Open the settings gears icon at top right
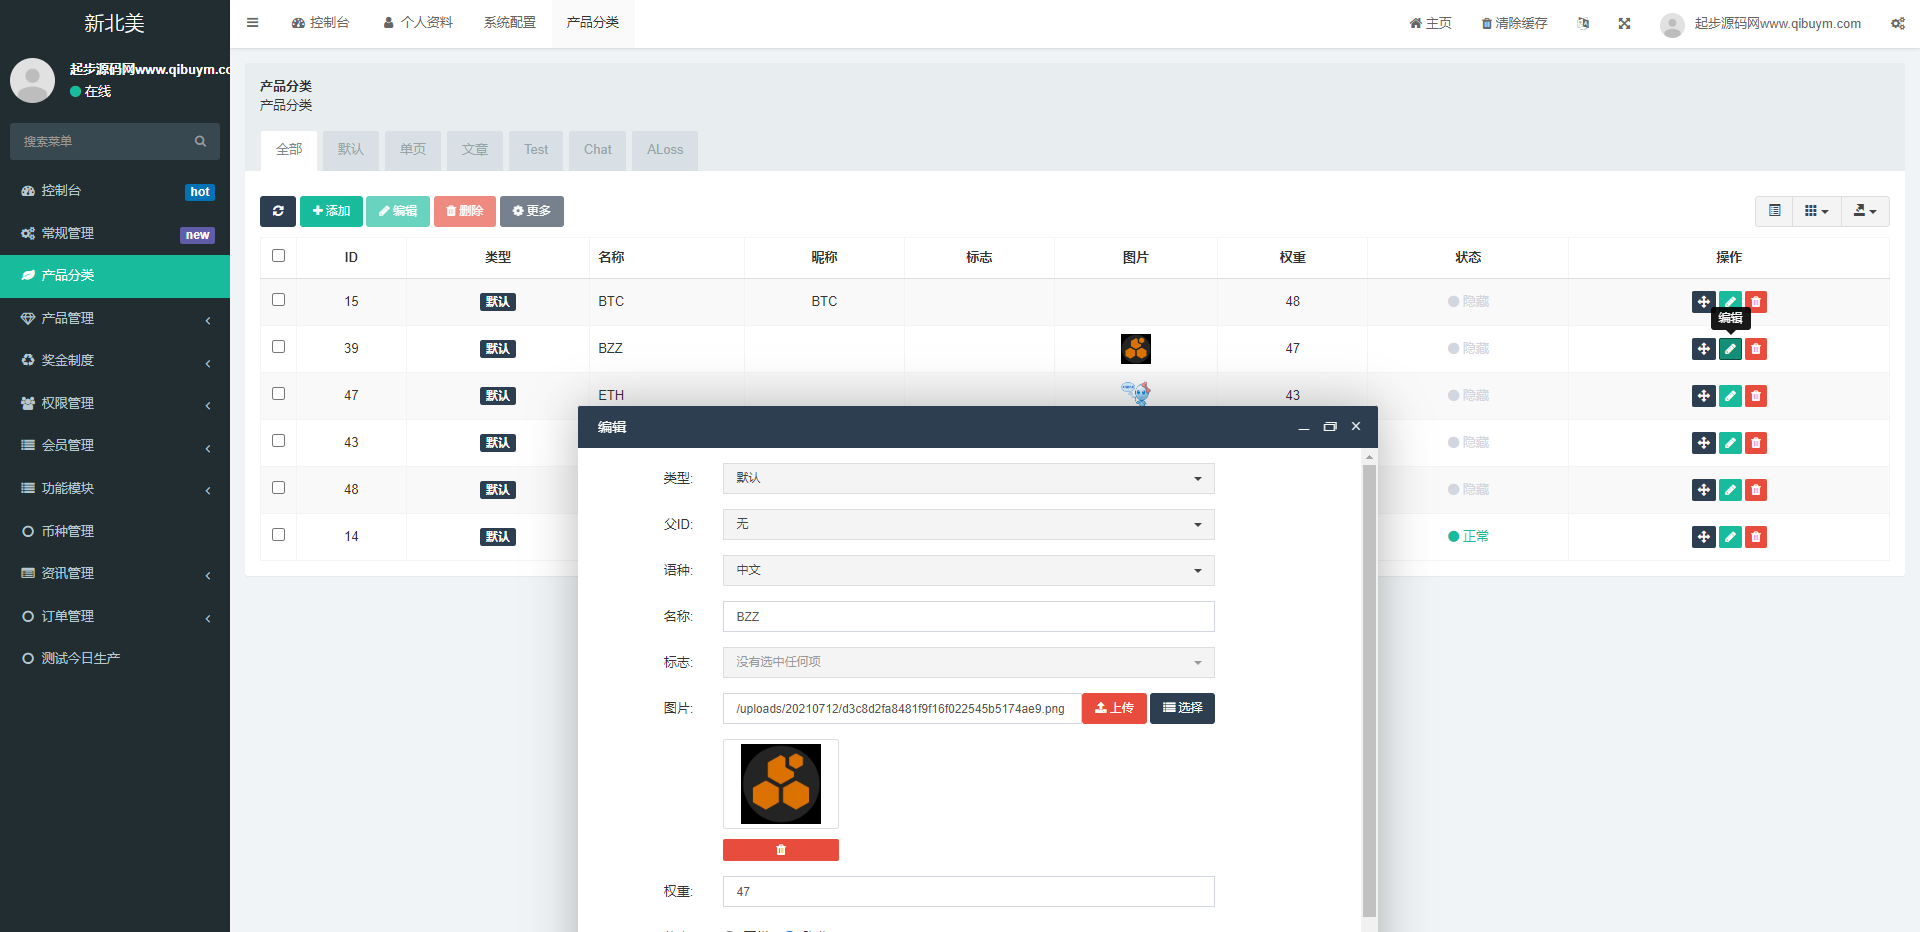Image resolution: width=1920 pixels, height=932 pixels. [x=1897, y=23]
